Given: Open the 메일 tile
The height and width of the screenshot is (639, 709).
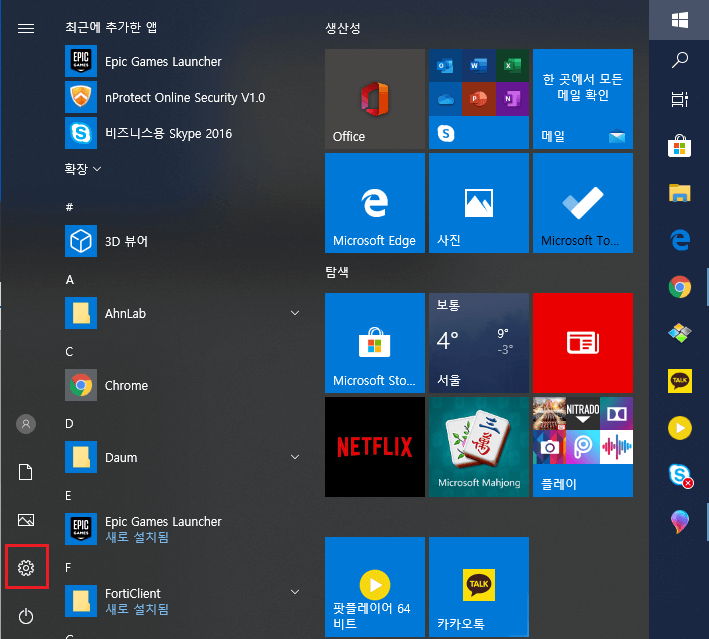Looking at the screenshot, I should 583,99.
